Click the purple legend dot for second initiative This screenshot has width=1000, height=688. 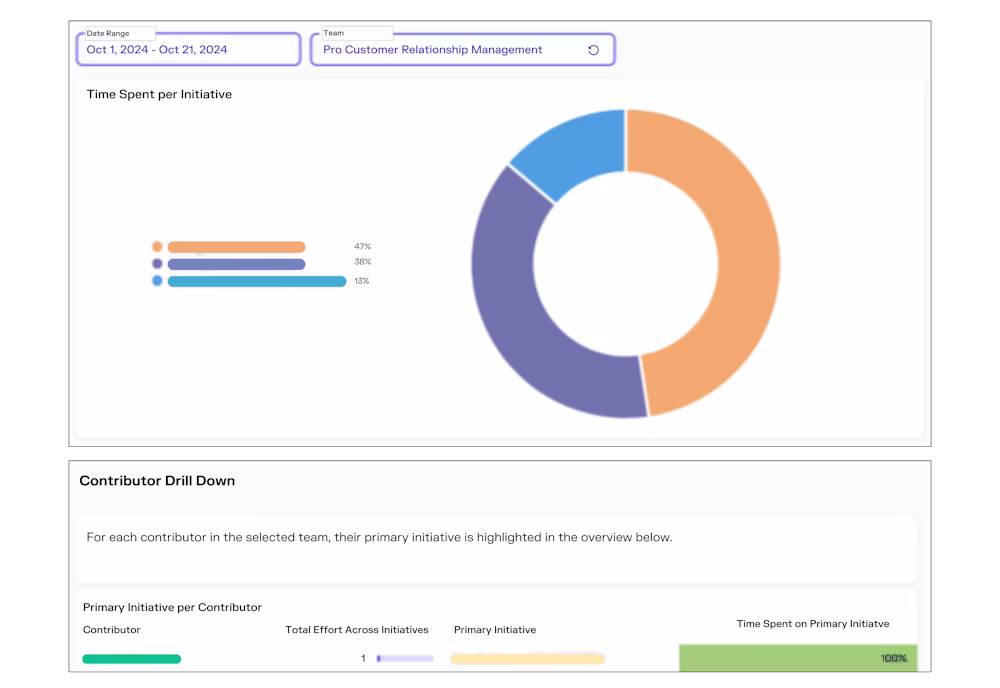tap(157, 263)
